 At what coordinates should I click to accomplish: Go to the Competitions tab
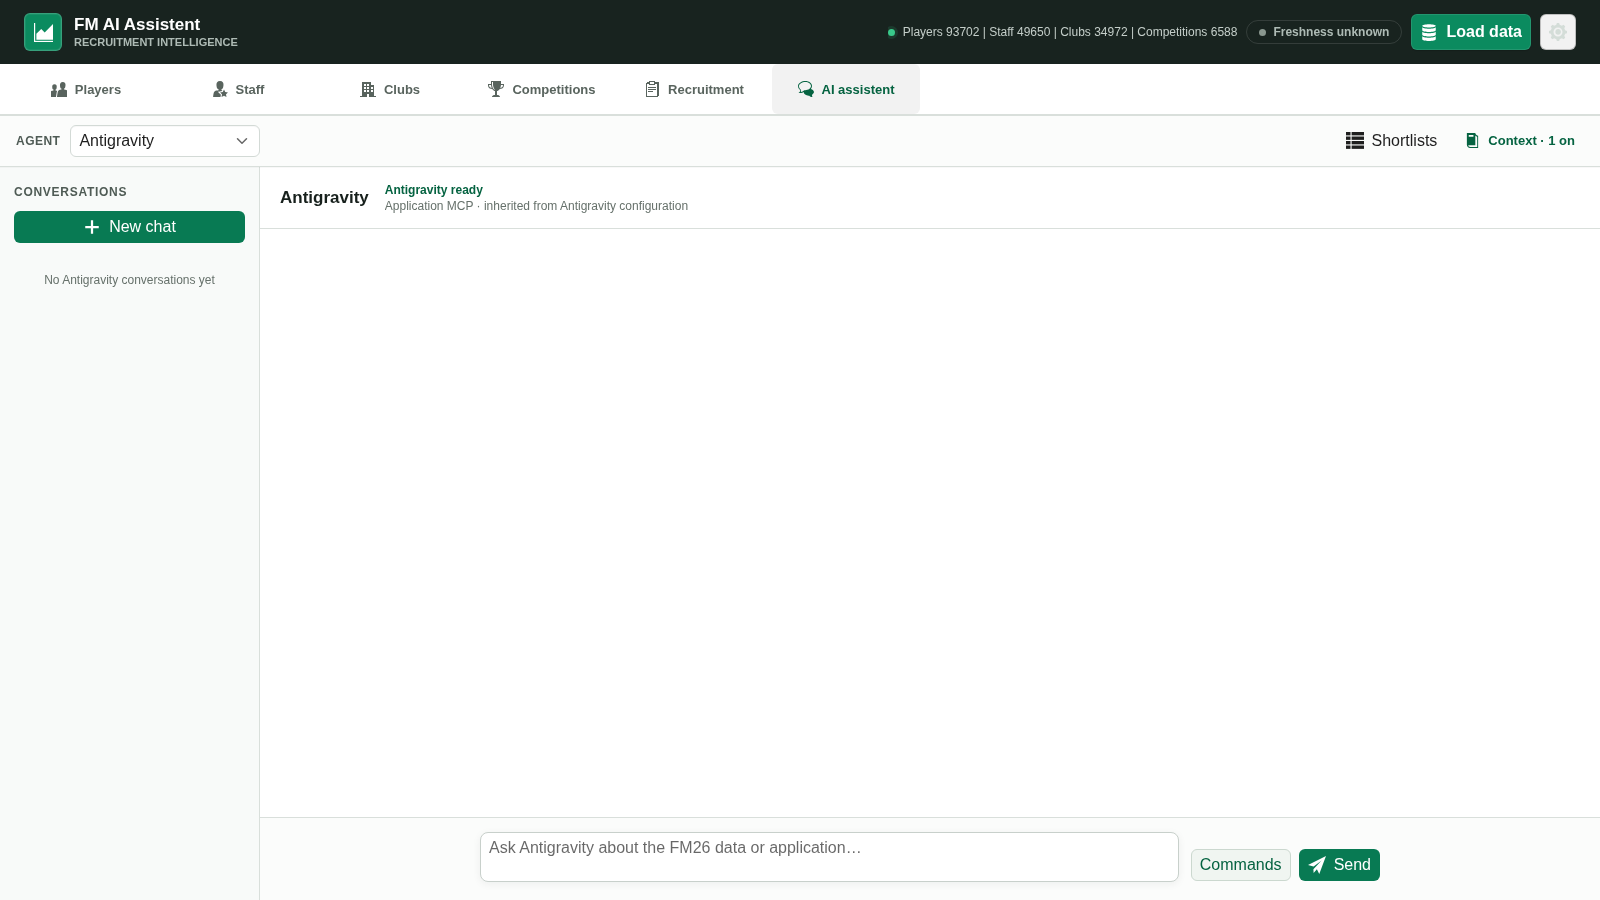pos(542,89)
